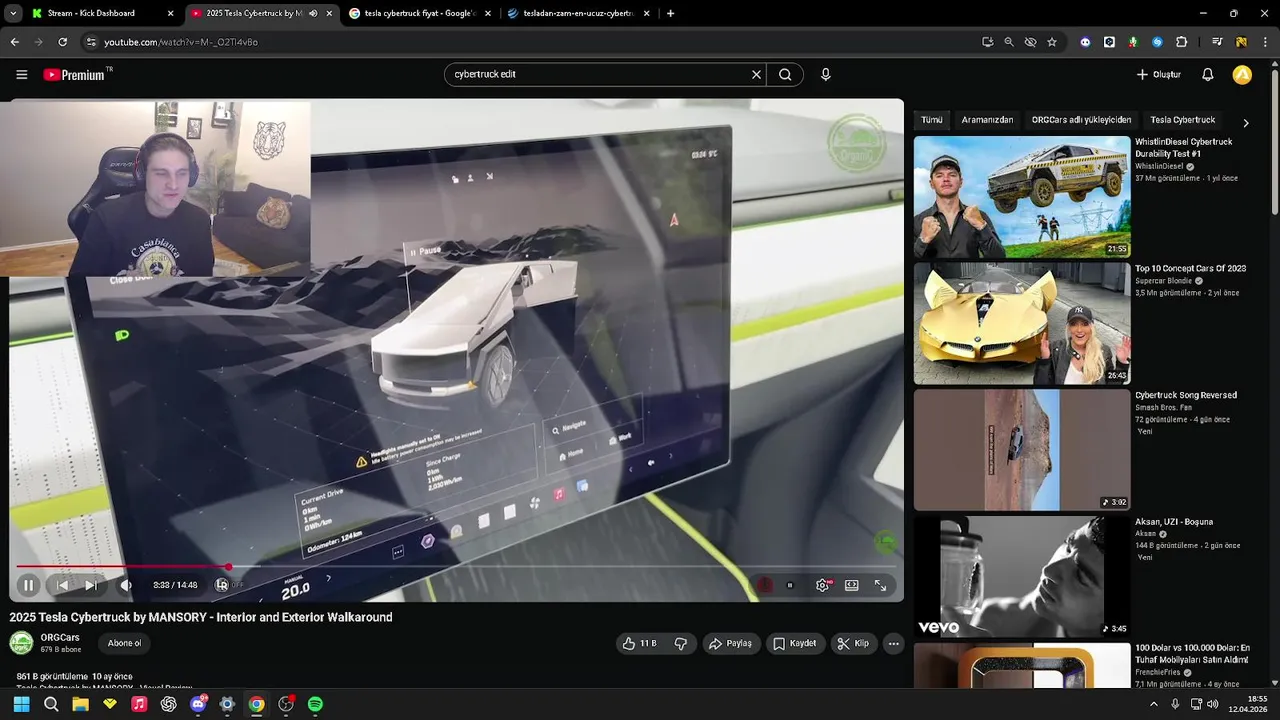Switch player to theater mode
This screenshot has height=720, width=1280.
tap(852, 585)
